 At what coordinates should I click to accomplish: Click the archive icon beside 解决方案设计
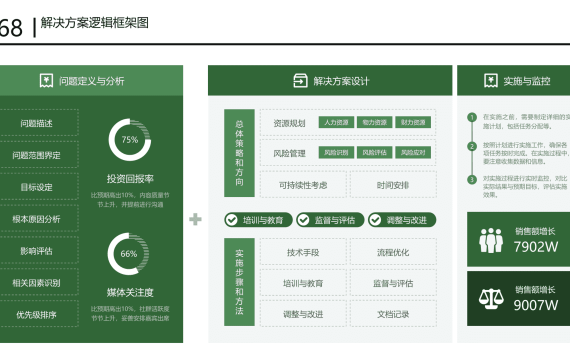[x=300, y=81]
